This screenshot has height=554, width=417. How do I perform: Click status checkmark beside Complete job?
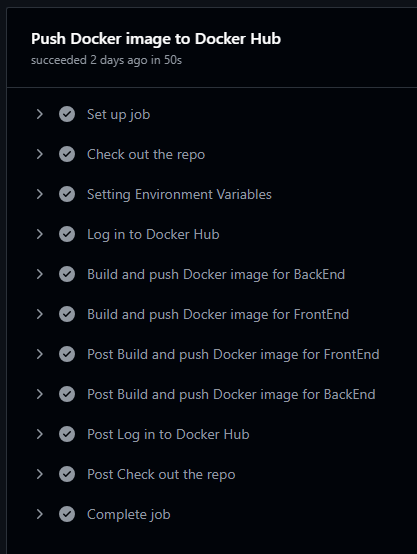click(x=67, y=514)
